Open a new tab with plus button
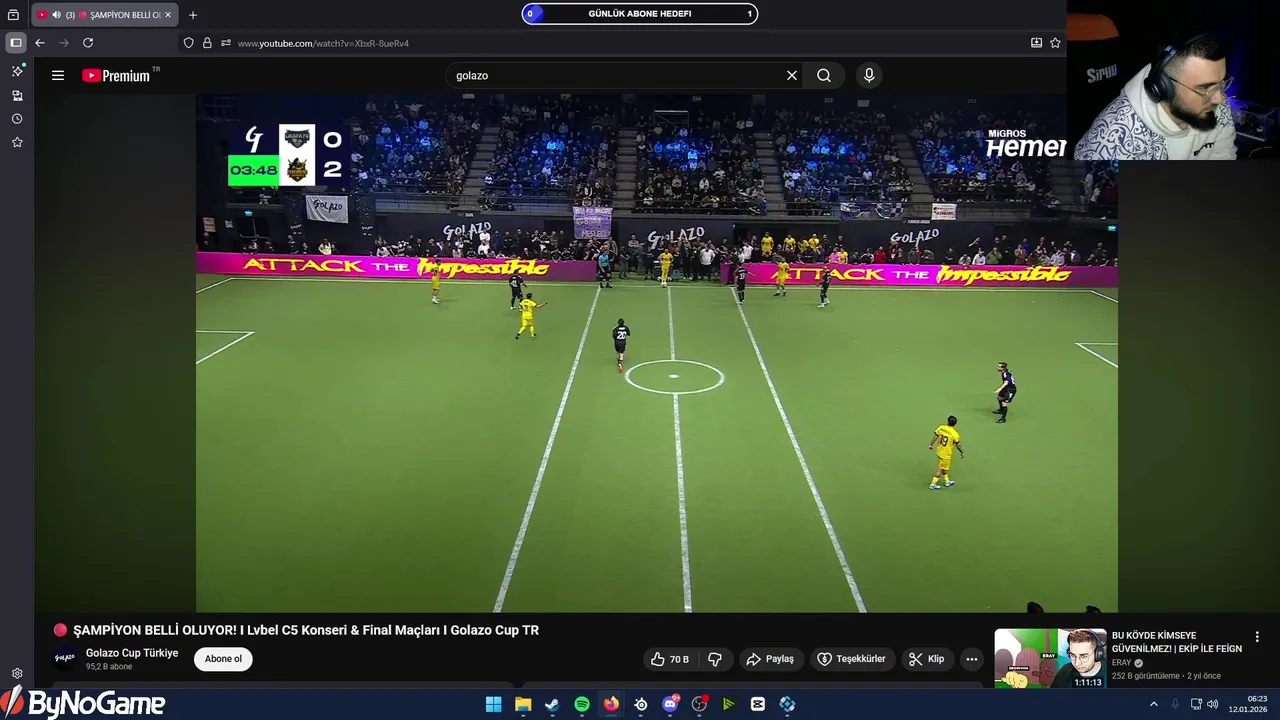Viewport: 1280px width, 720px height. pos(193,15)
